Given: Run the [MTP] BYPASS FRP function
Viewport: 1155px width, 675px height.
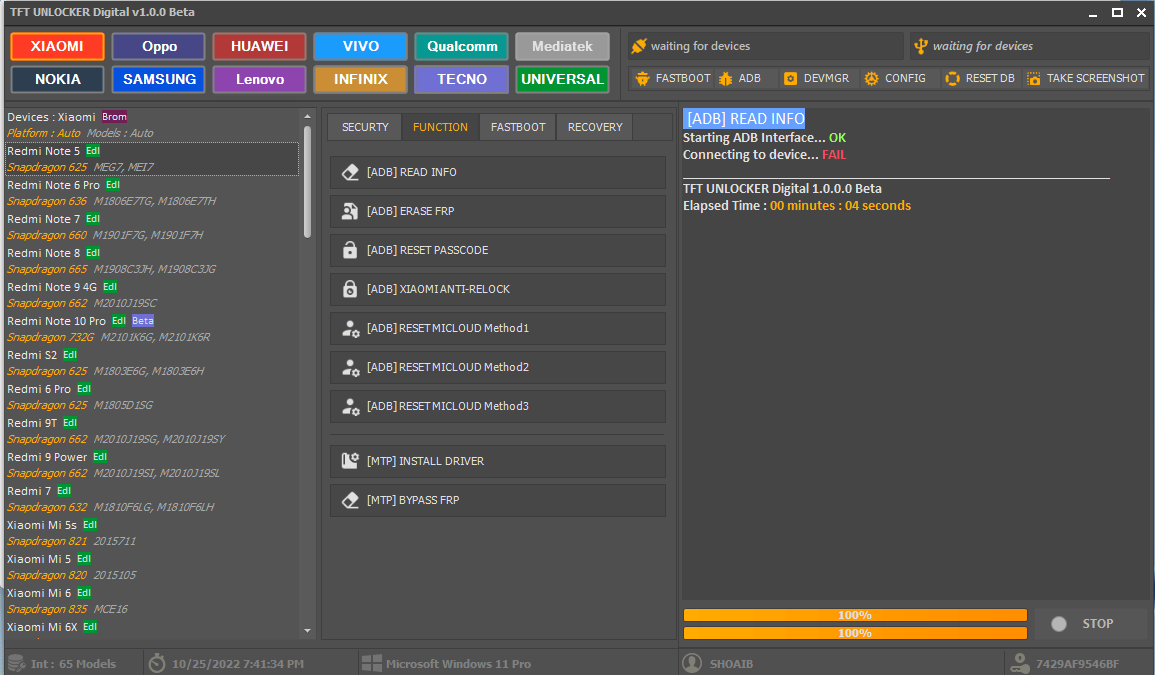Looking at the screenshot, I should 497,500.
